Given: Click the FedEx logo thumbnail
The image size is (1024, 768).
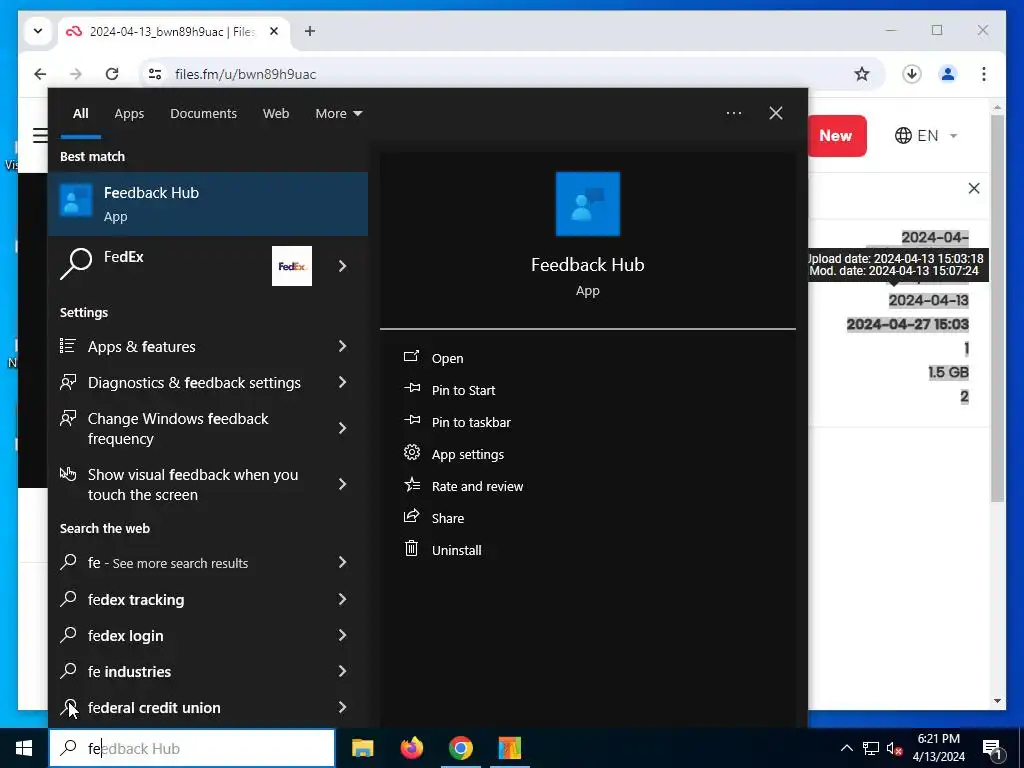Looking at the screenshot, I should [291, 266].
